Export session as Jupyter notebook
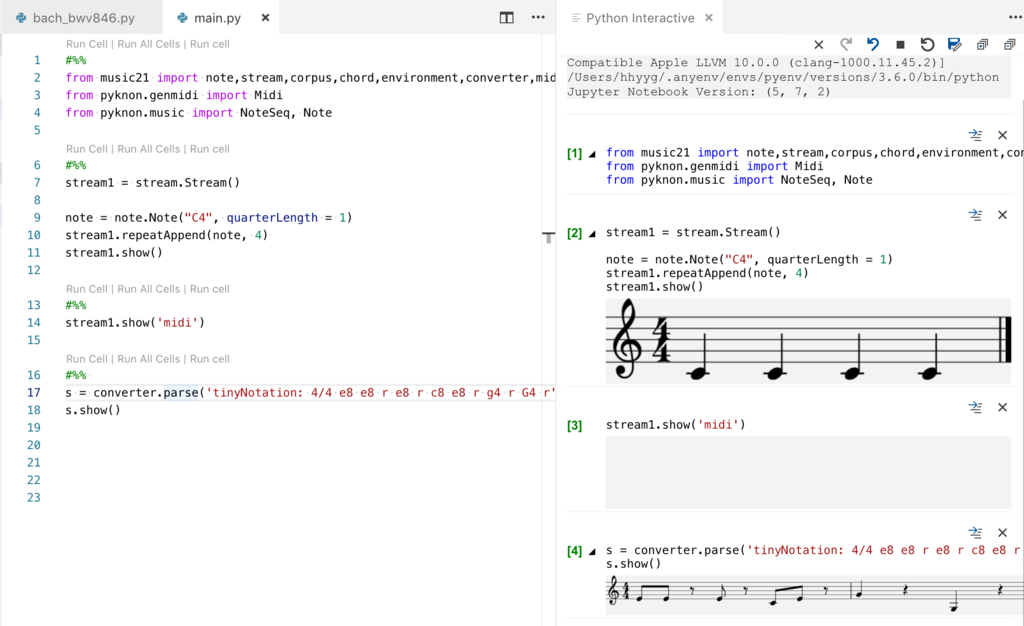 pos(954,45)
